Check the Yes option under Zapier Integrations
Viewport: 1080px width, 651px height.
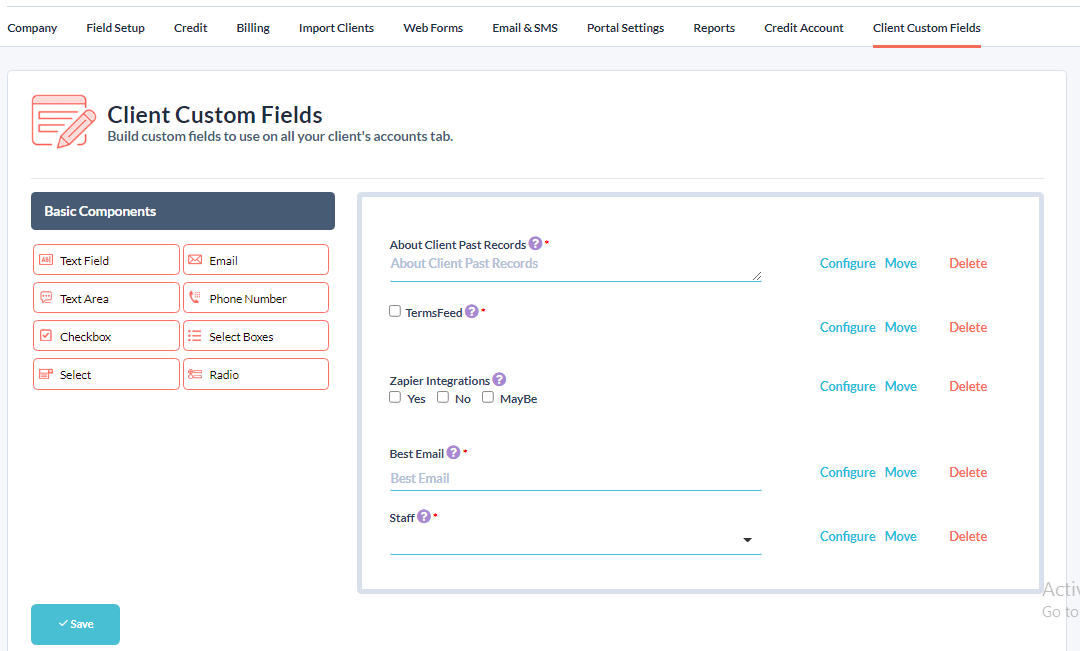(x=395, y=397)
